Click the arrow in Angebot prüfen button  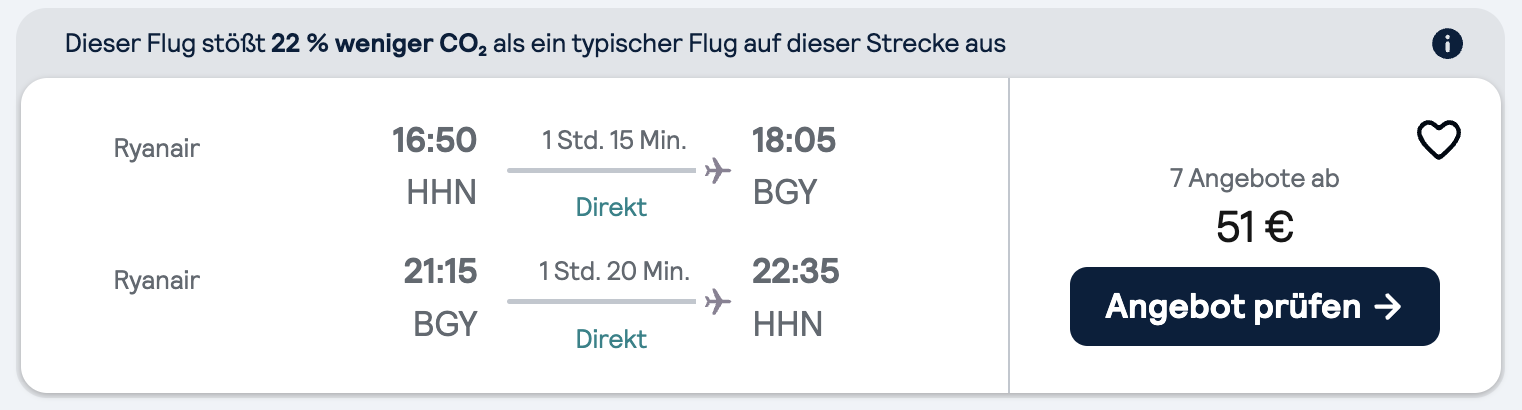(x=1387, y=307)
